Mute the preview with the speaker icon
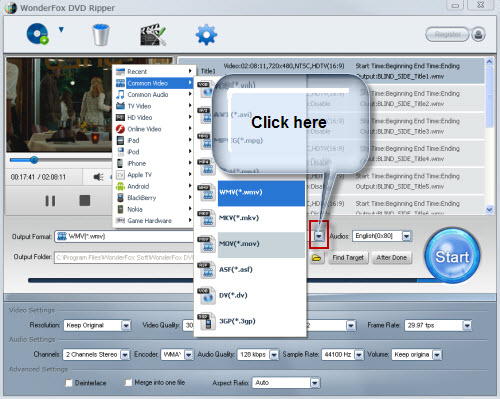The image size is (500, 399). (98, 177)
